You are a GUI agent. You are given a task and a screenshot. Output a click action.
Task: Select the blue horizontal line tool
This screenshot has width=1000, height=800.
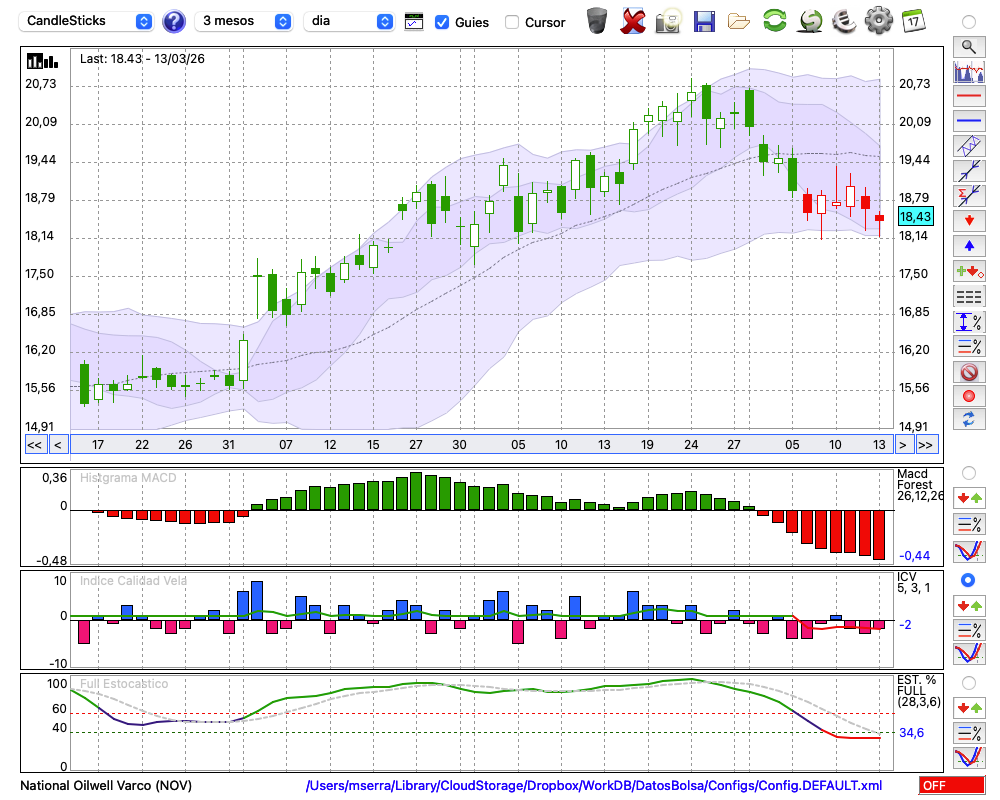coord(969,121)
